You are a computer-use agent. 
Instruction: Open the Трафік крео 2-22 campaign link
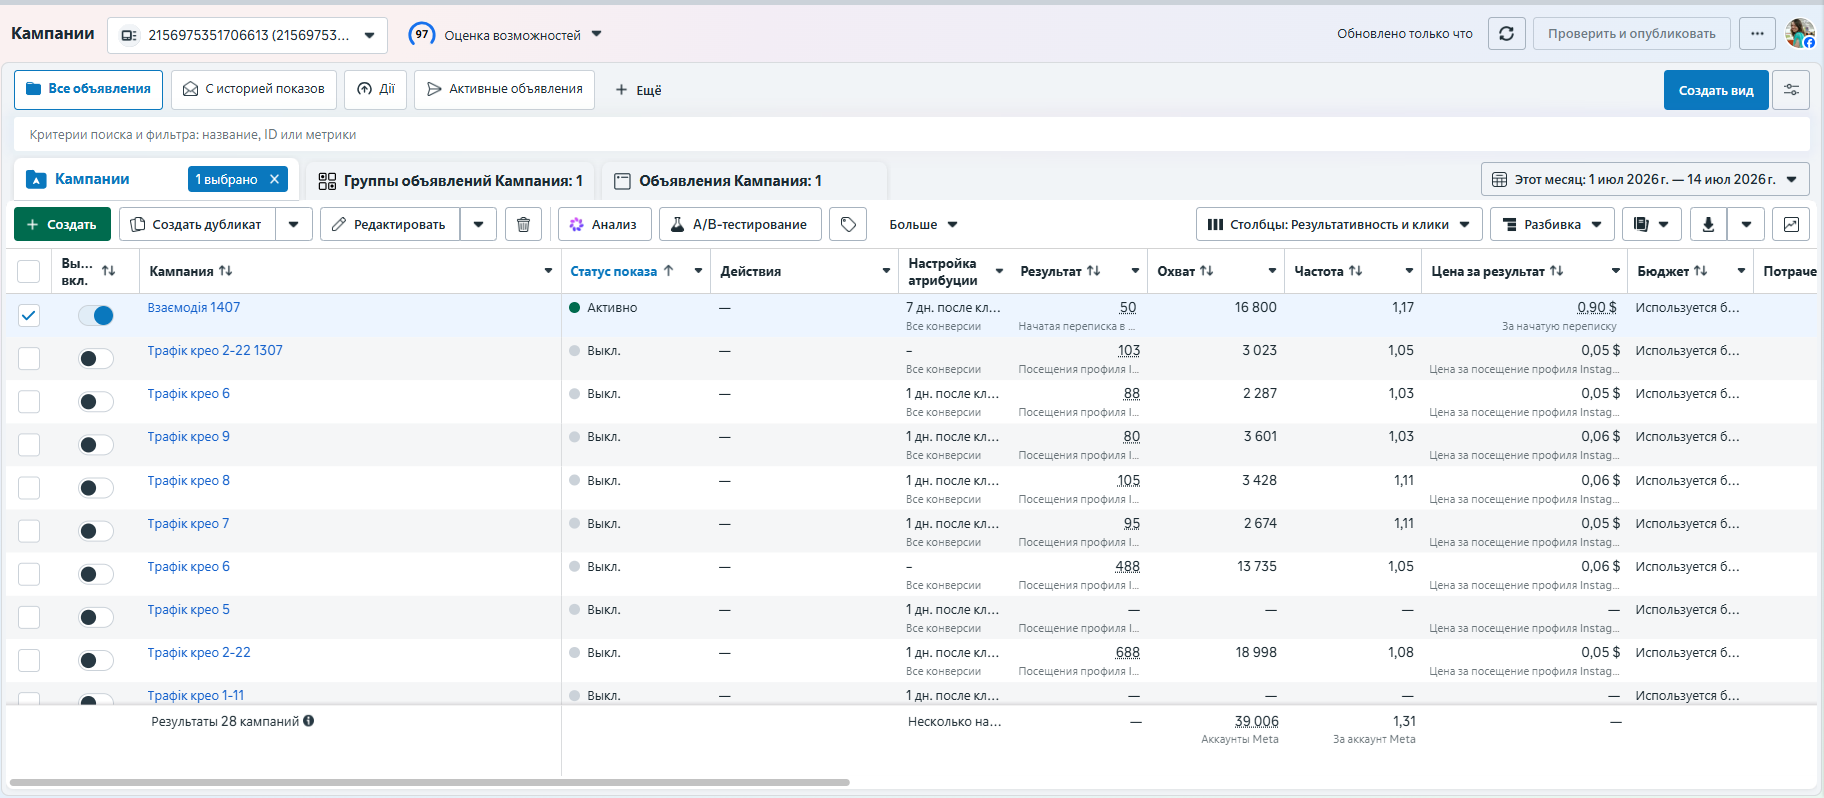[x=199, y=653]
